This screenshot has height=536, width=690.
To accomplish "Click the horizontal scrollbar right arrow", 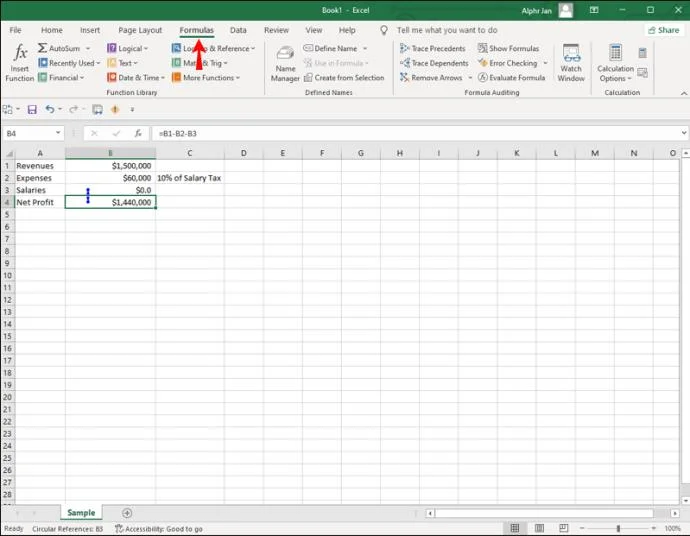I will (674, 513).
